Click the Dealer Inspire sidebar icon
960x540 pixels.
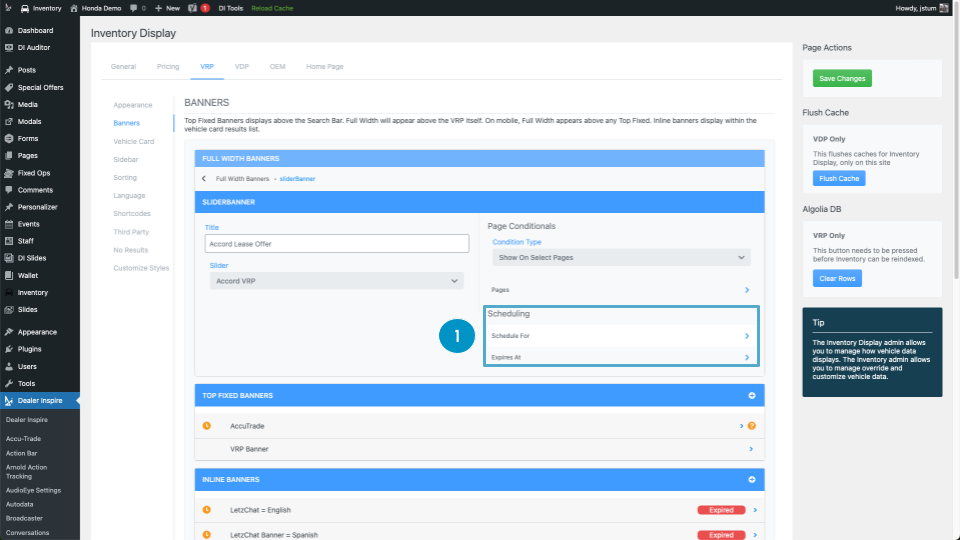point(9,400)
